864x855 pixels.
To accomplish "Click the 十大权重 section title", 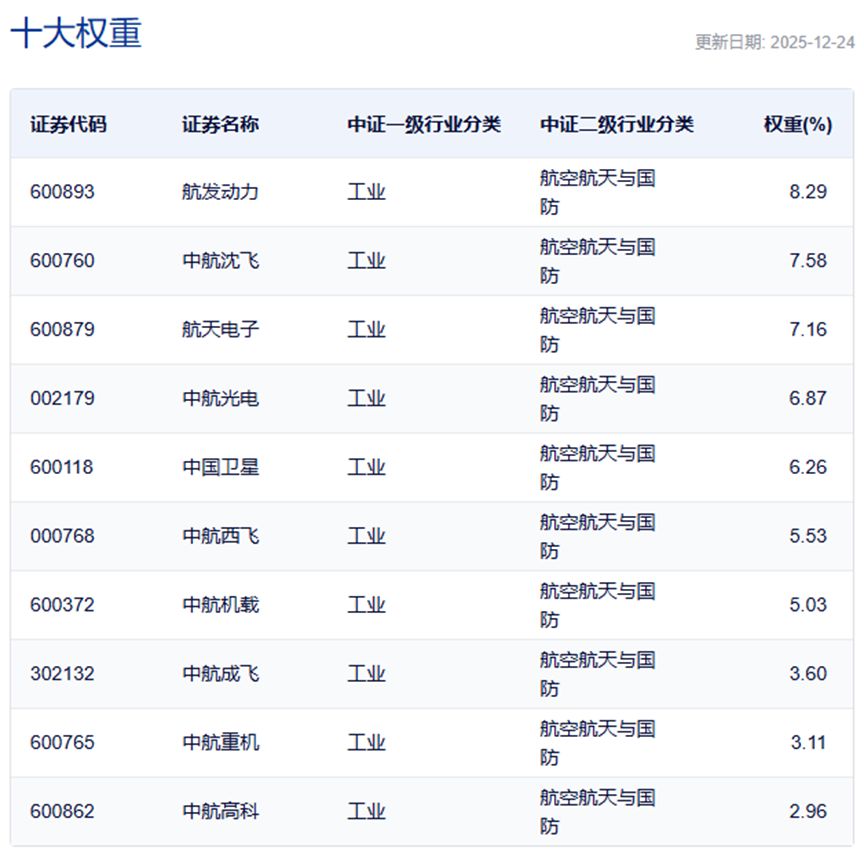I will pos(76,32).
